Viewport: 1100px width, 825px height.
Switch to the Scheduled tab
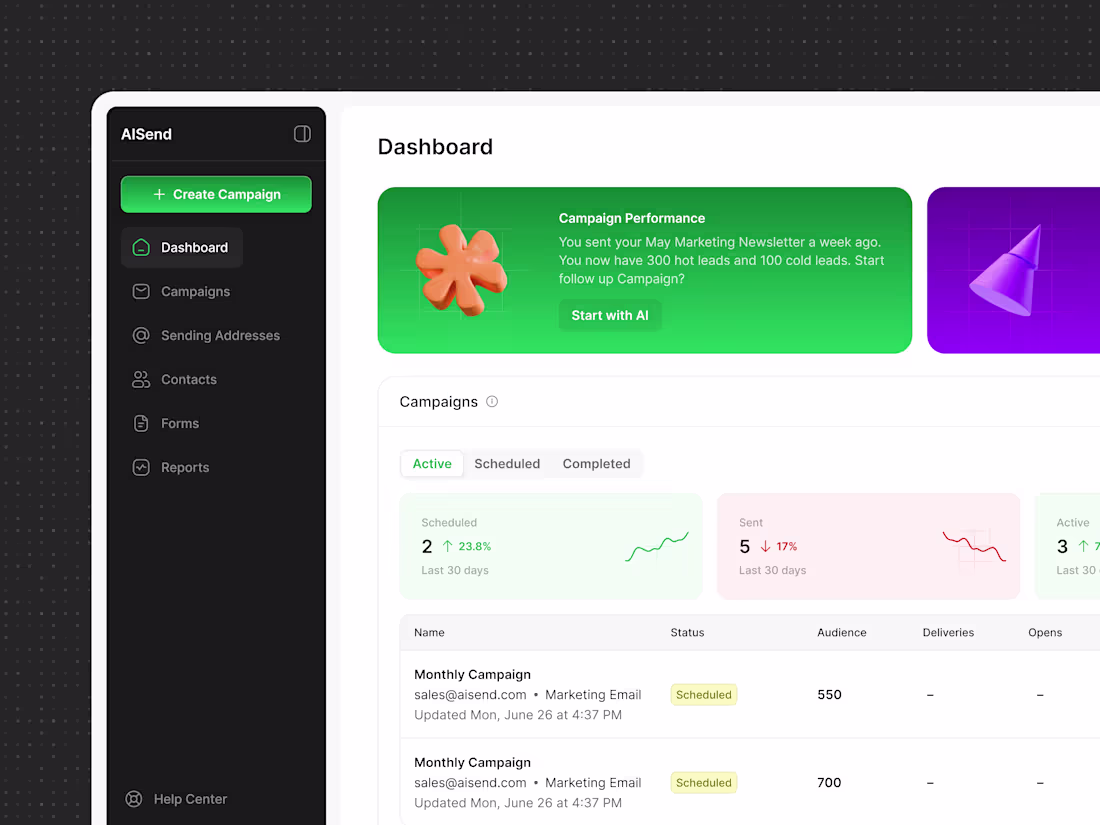507,464
